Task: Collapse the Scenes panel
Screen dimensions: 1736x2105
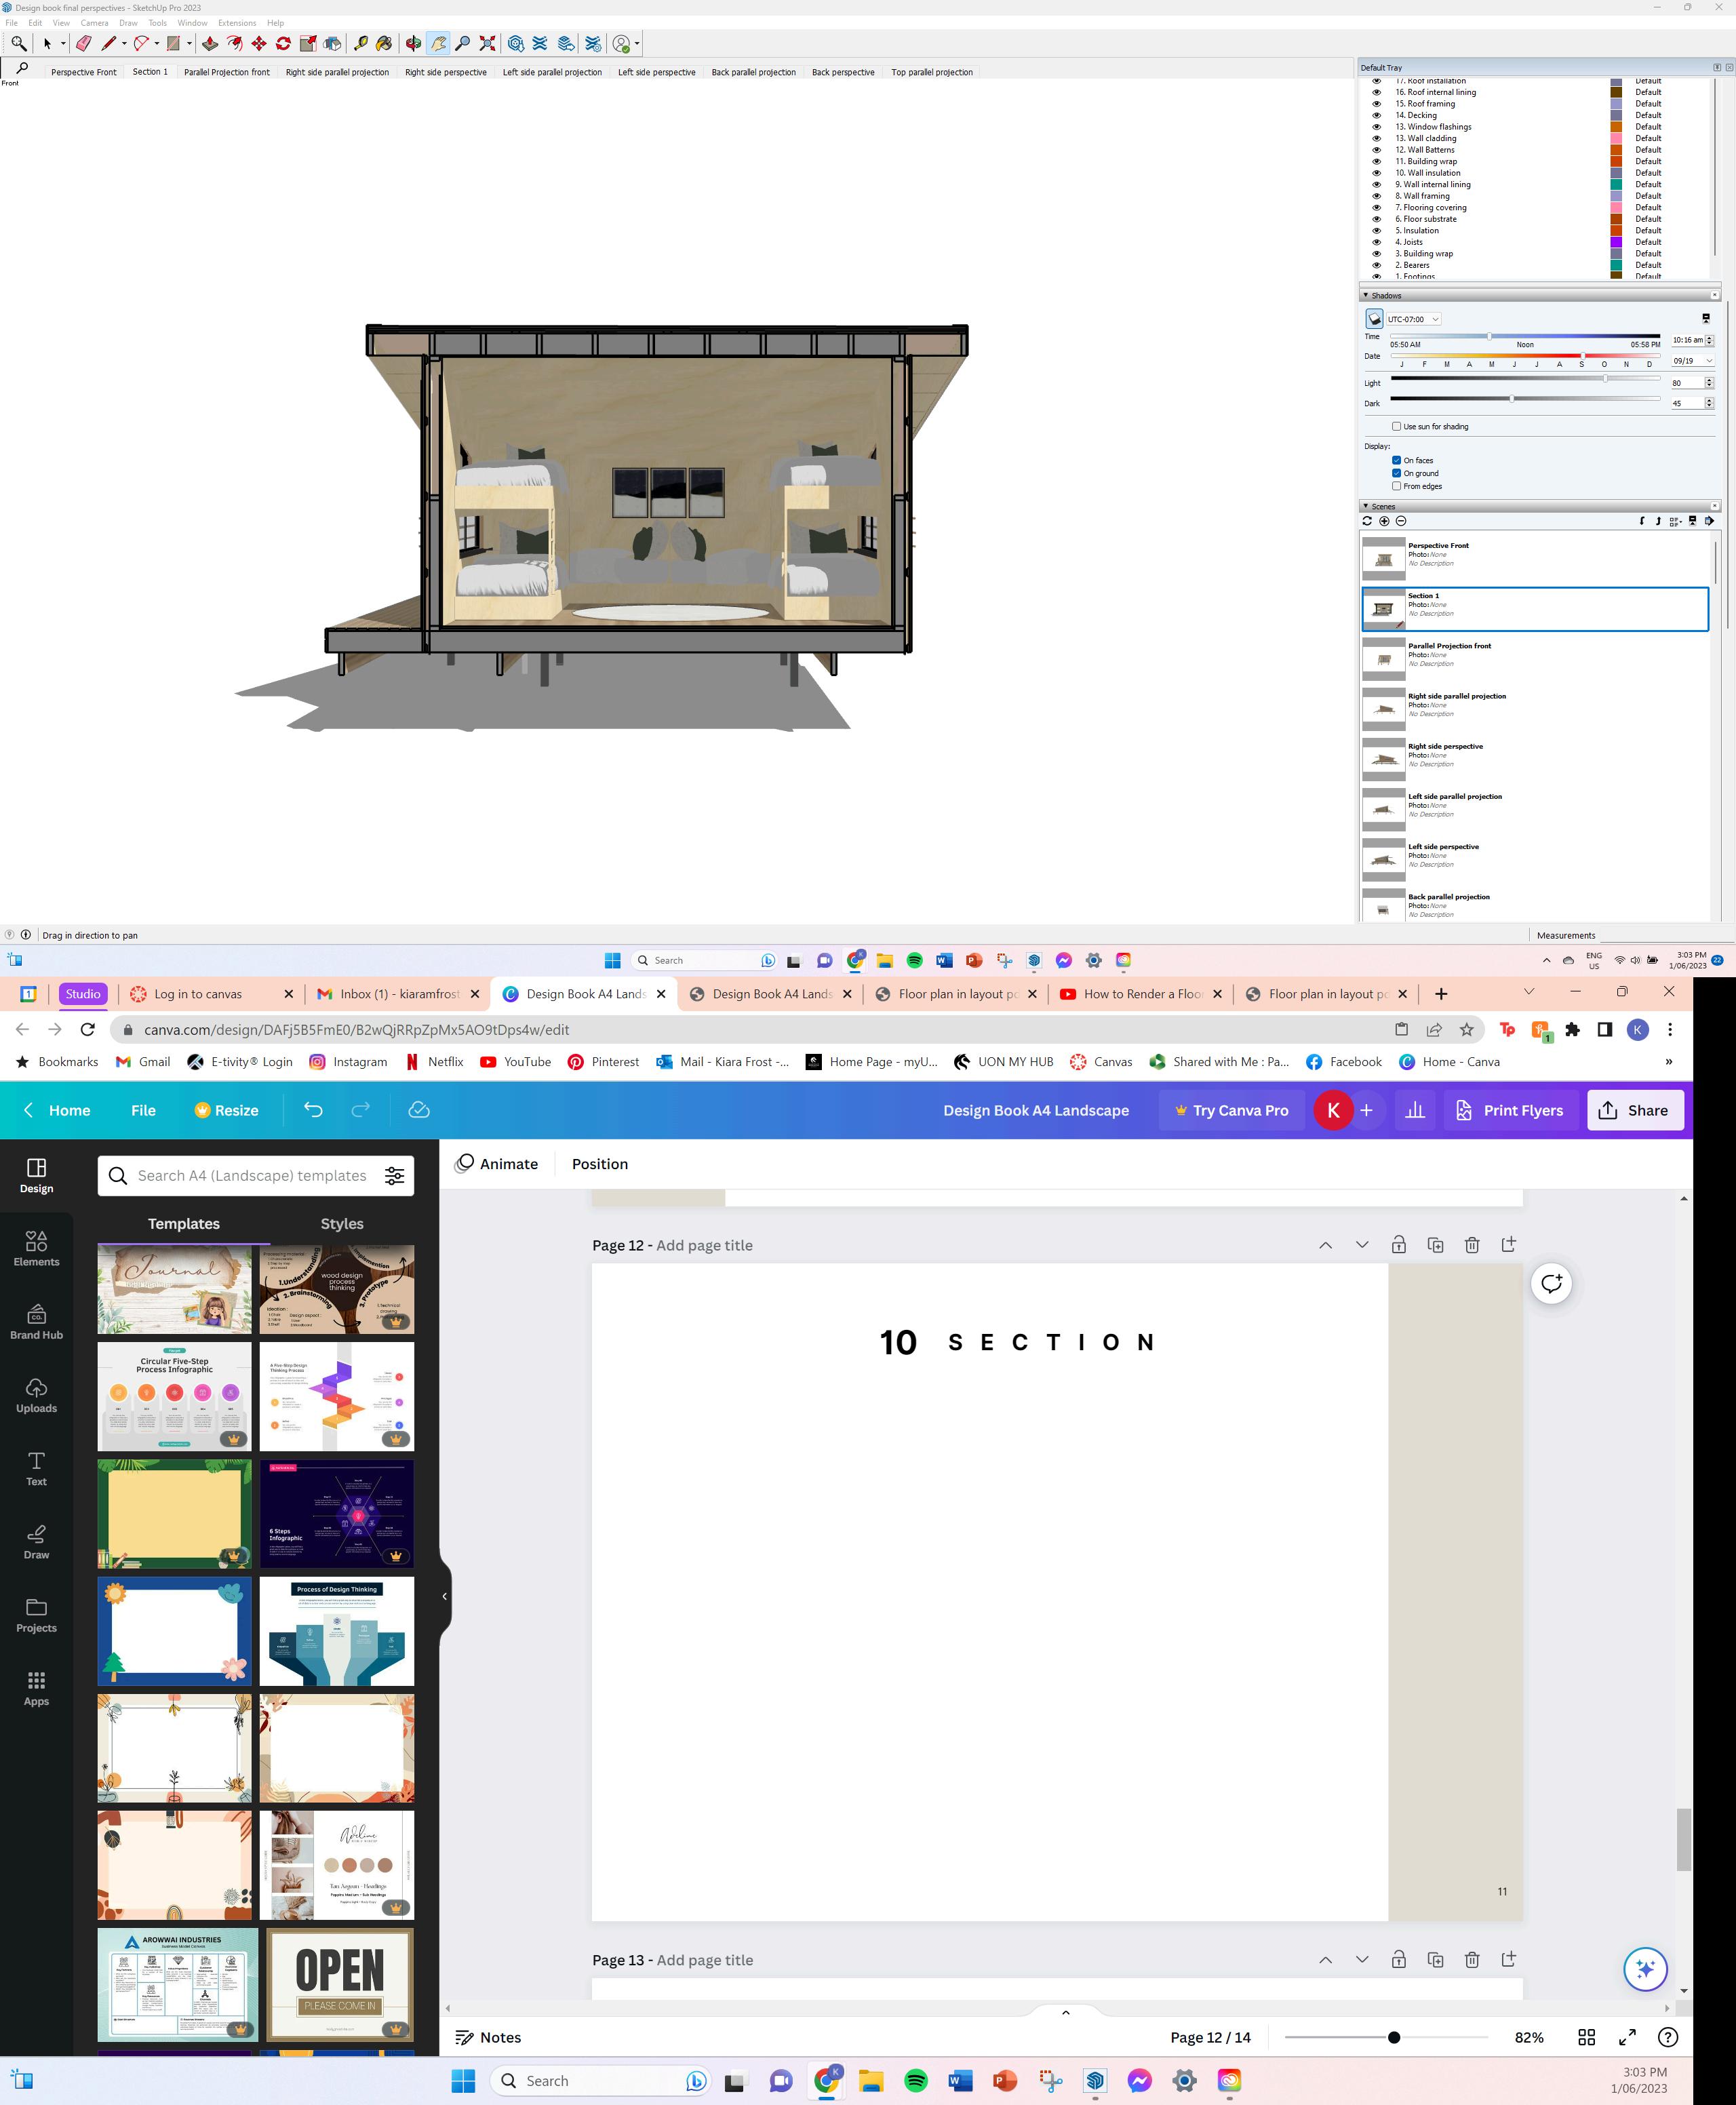Action: [1366, 506]
